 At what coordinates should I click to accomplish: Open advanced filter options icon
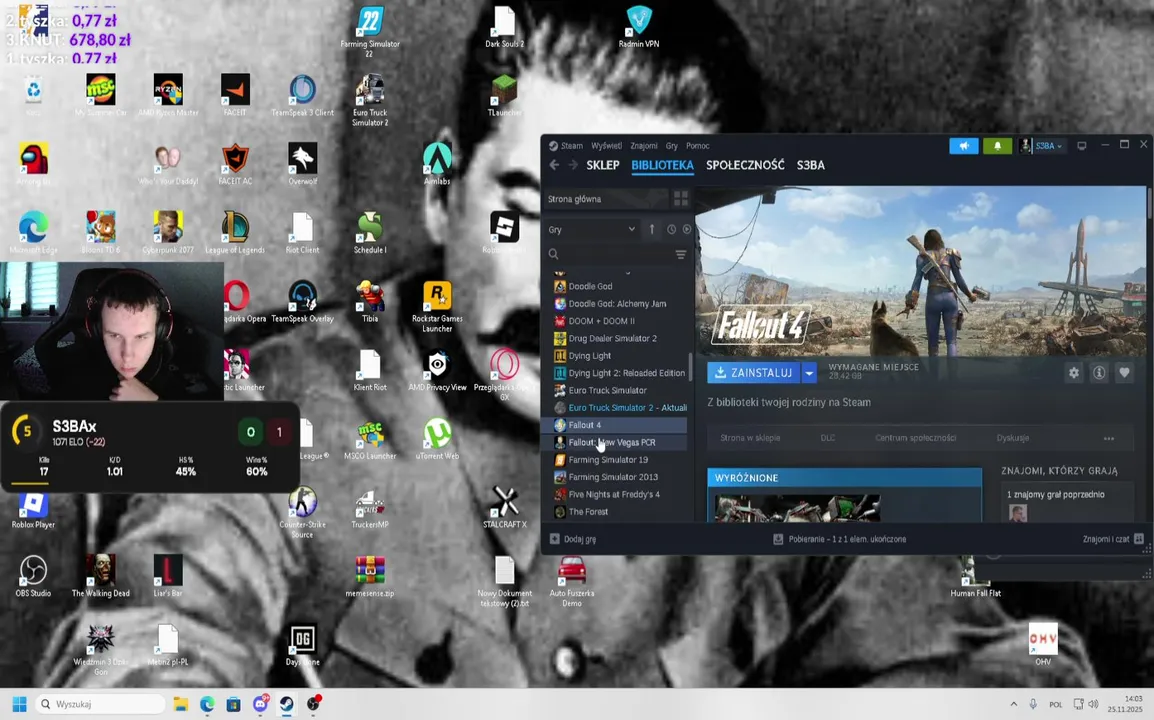coord(681,254)
